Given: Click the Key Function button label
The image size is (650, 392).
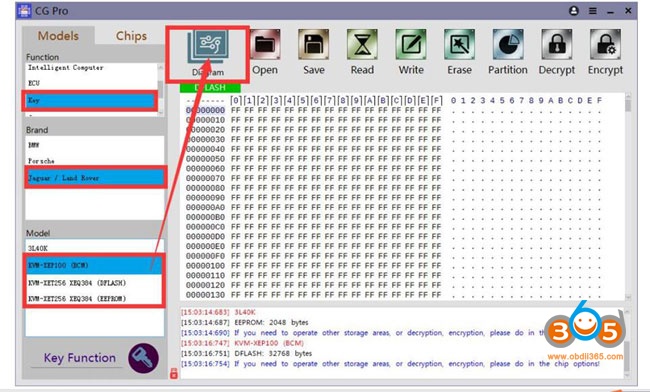Looking at the screenshot, I should click(x=80, y=358).
